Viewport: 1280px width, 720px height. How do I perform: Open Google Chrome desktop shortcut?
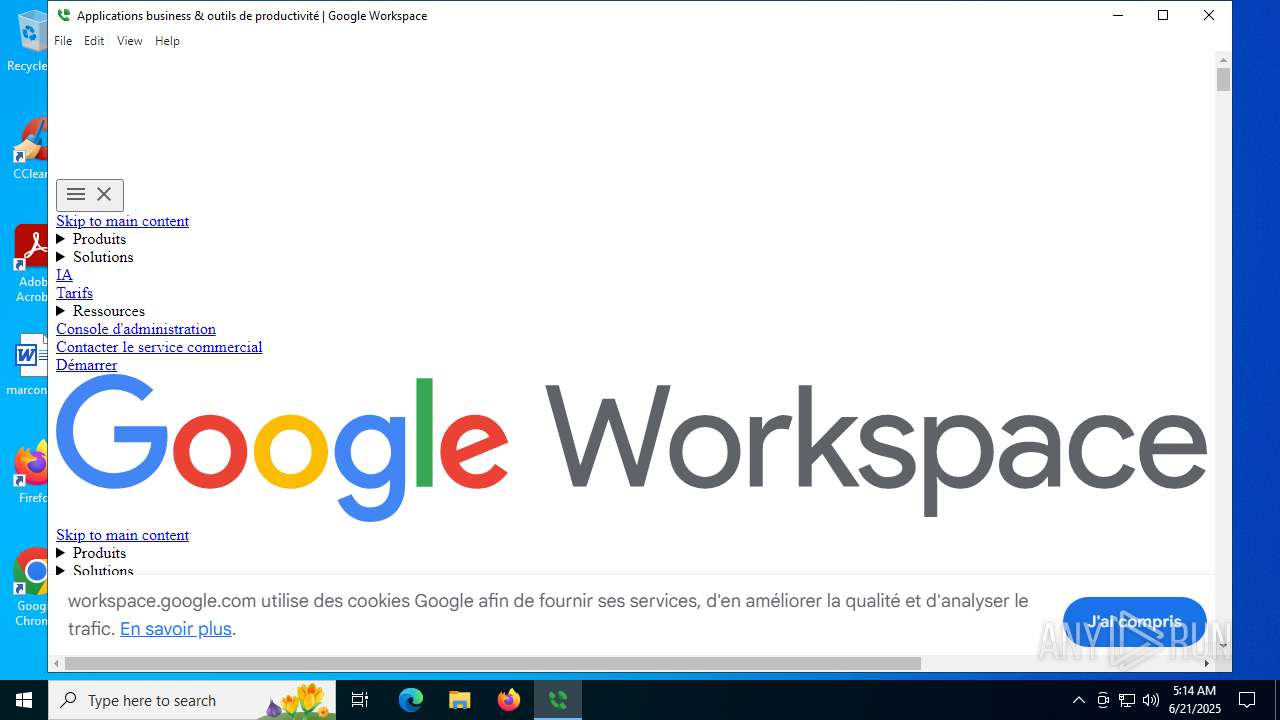31,587
